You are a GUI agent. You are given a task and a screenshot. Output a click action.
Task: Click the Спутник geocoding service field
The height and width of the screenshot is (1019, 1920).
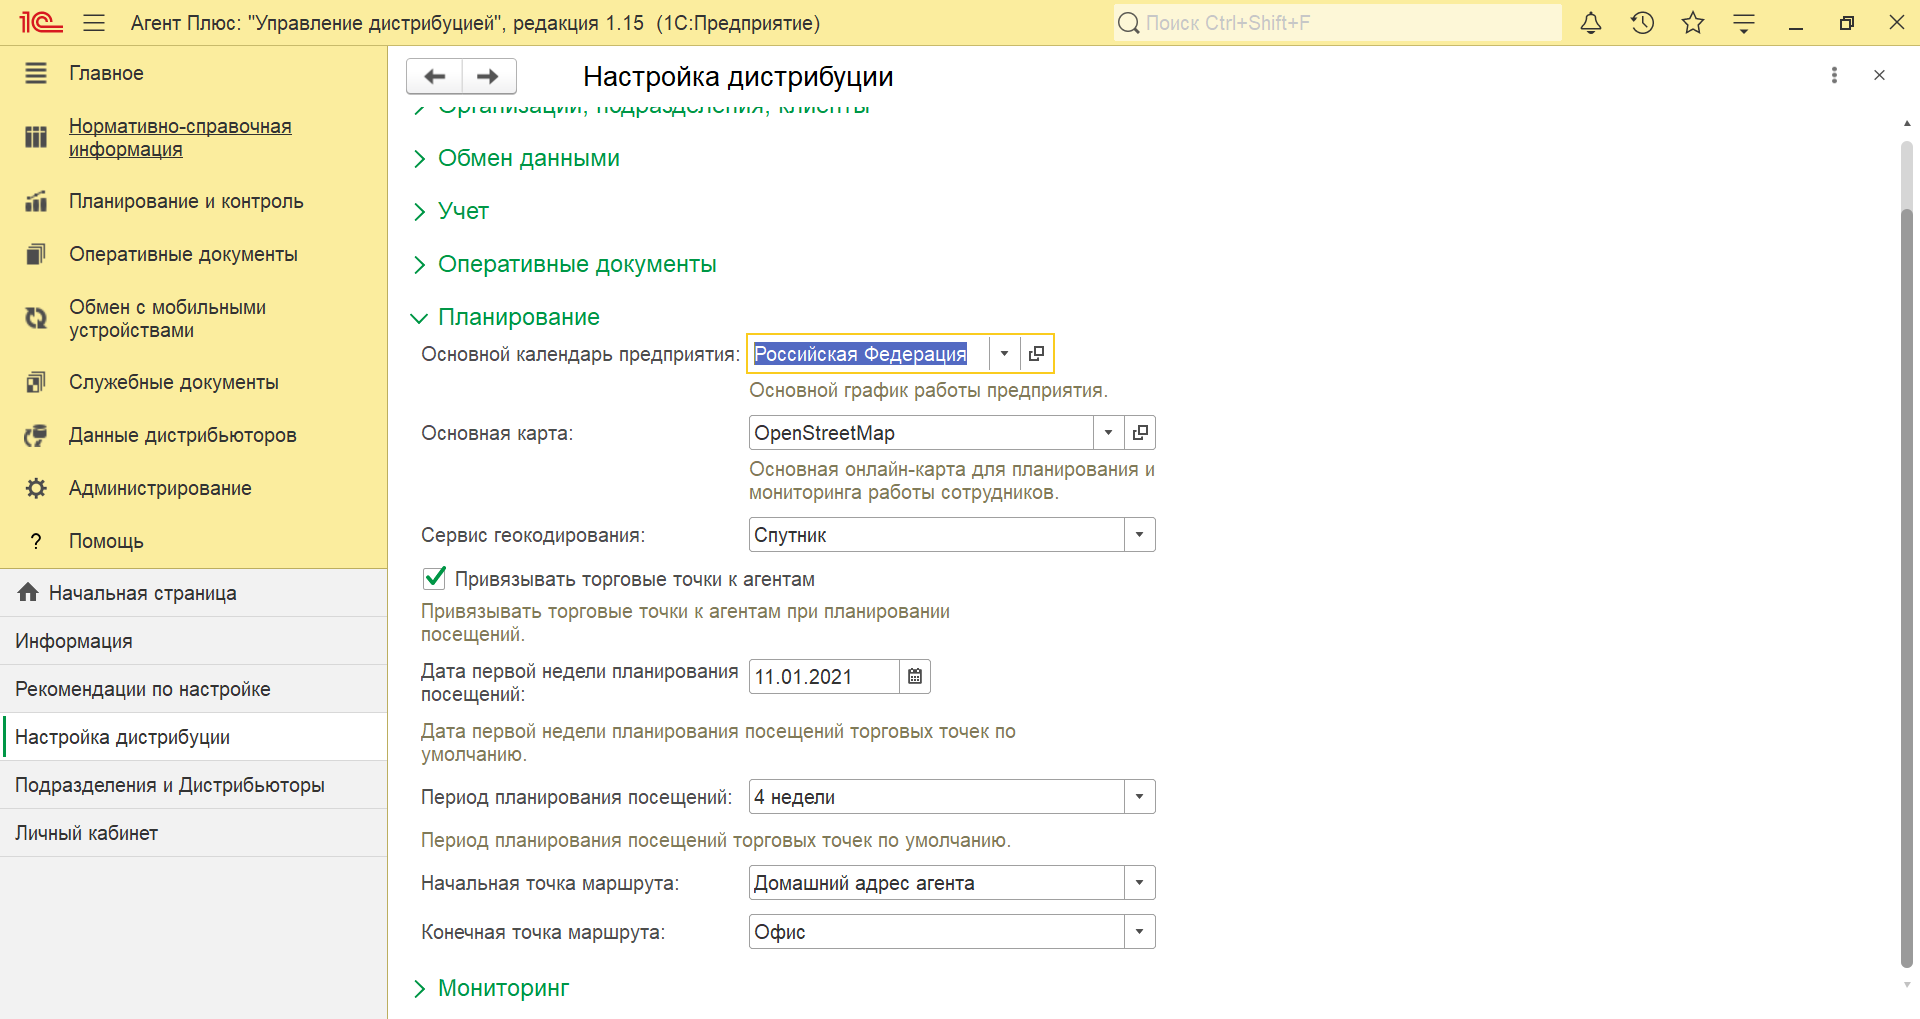[x=937, y=535]
